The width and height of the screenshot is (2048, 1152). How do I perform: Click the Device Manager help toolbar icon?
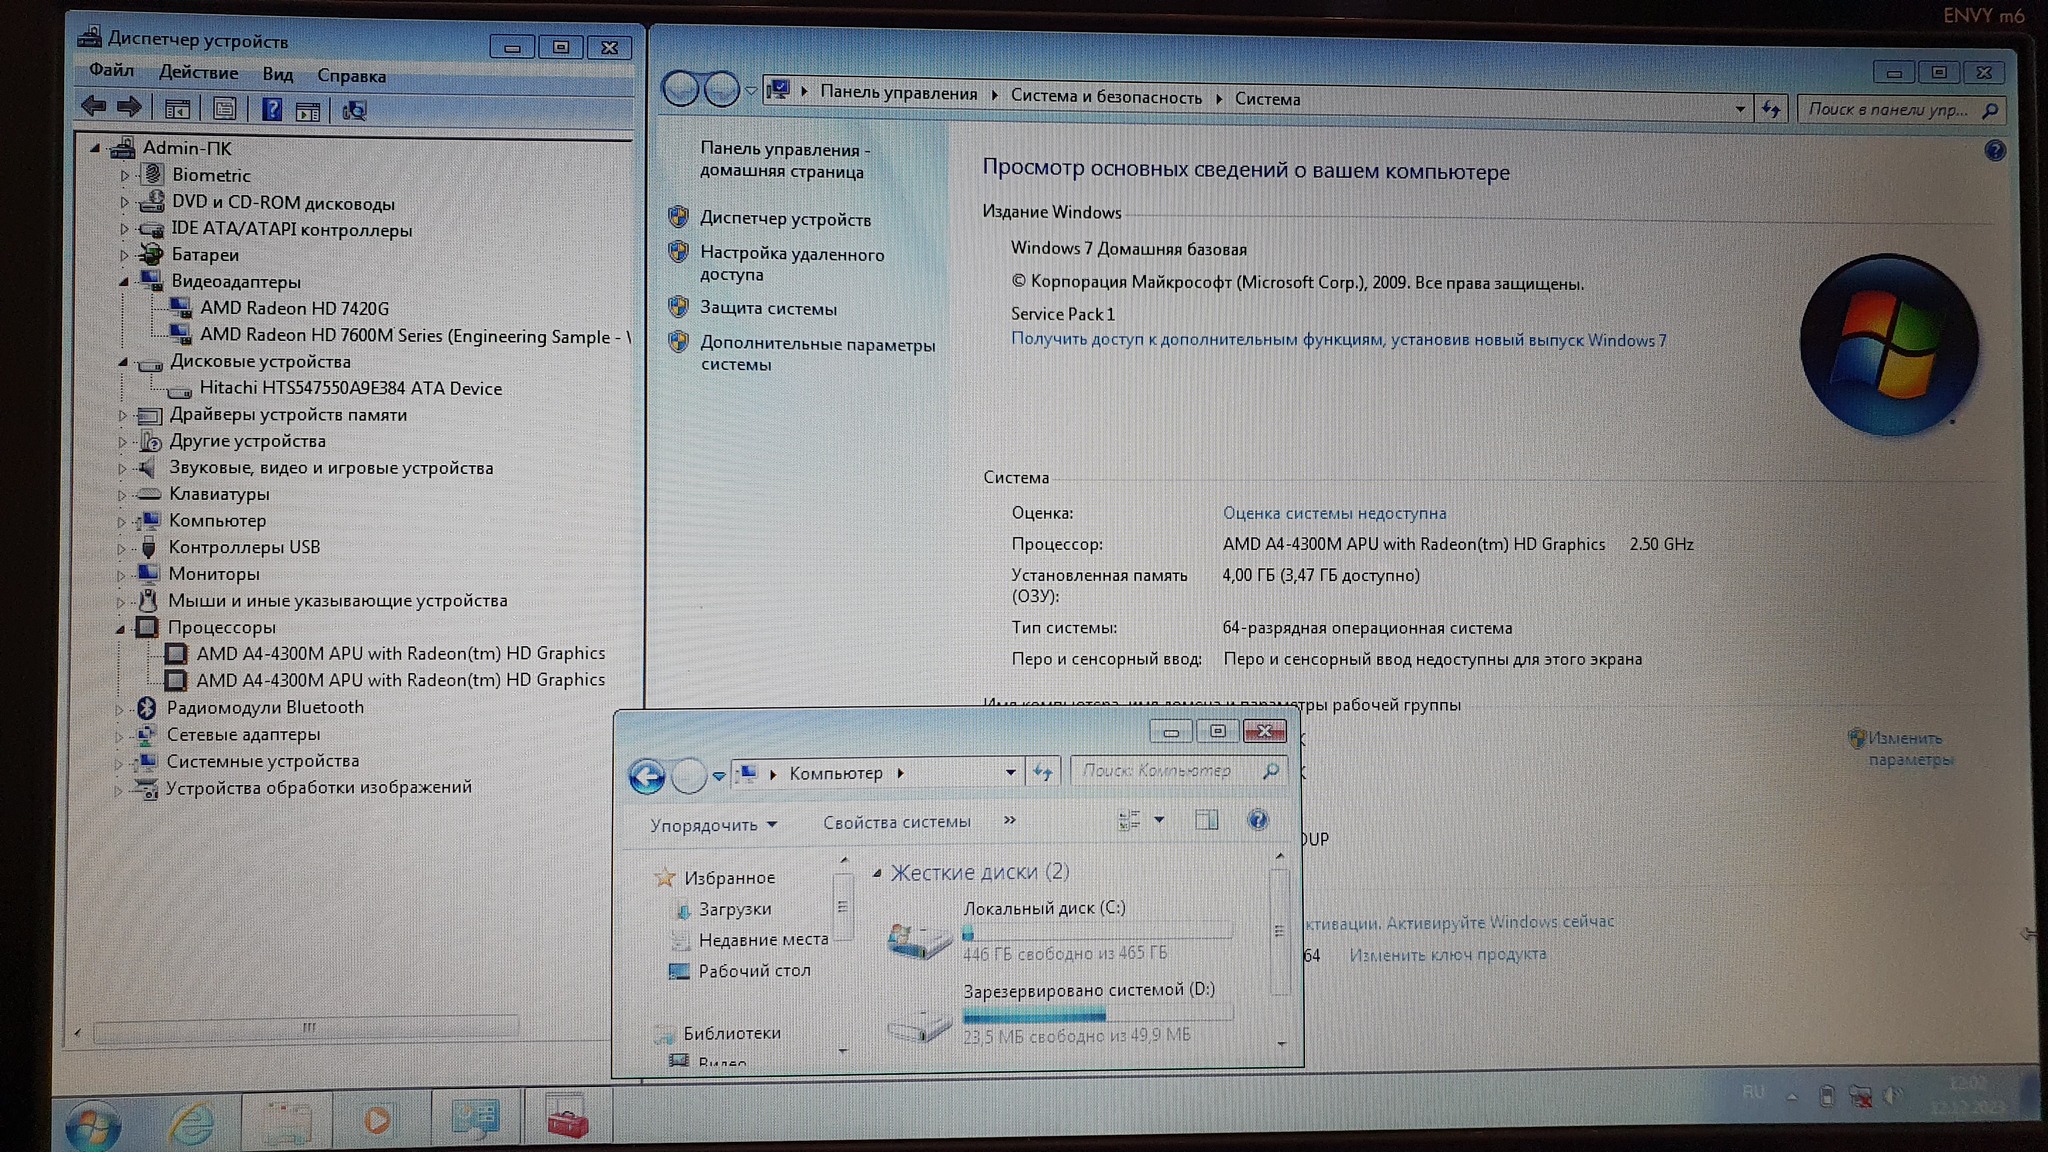click(271, 109)
